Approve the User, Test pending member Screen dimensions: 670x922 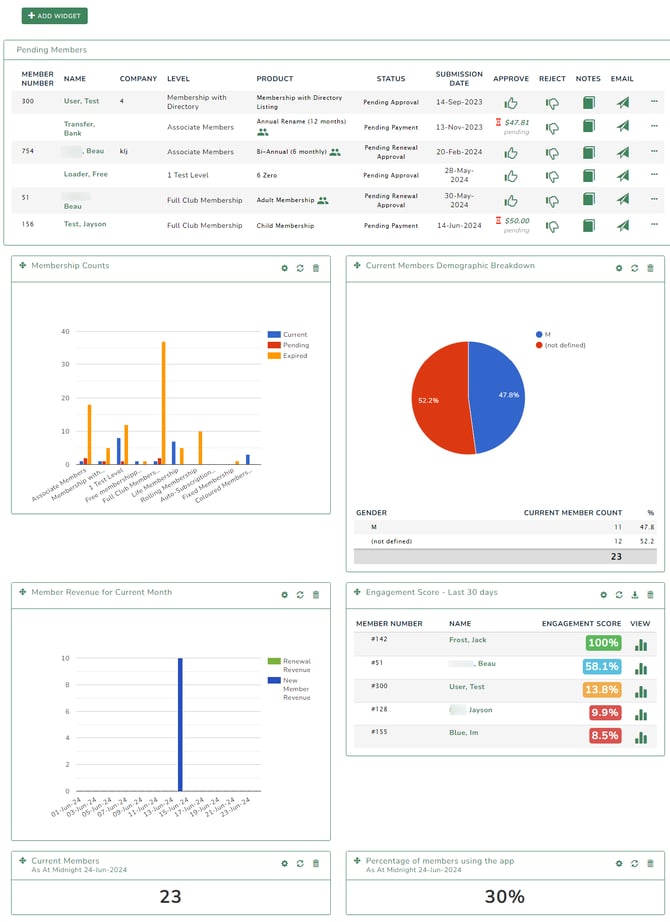click(x=511, y=102)
